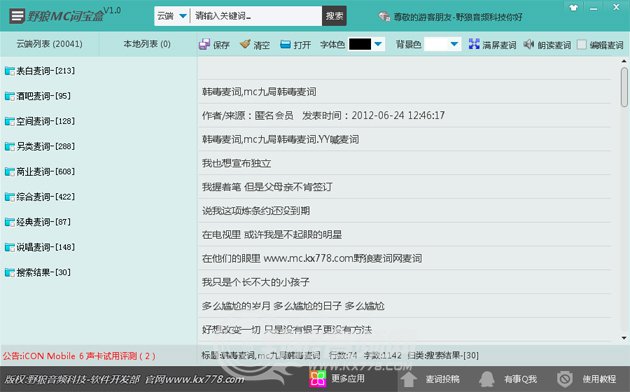
Task: Open the 官网 www.kx778.com link
Action: tap(195, 379)
